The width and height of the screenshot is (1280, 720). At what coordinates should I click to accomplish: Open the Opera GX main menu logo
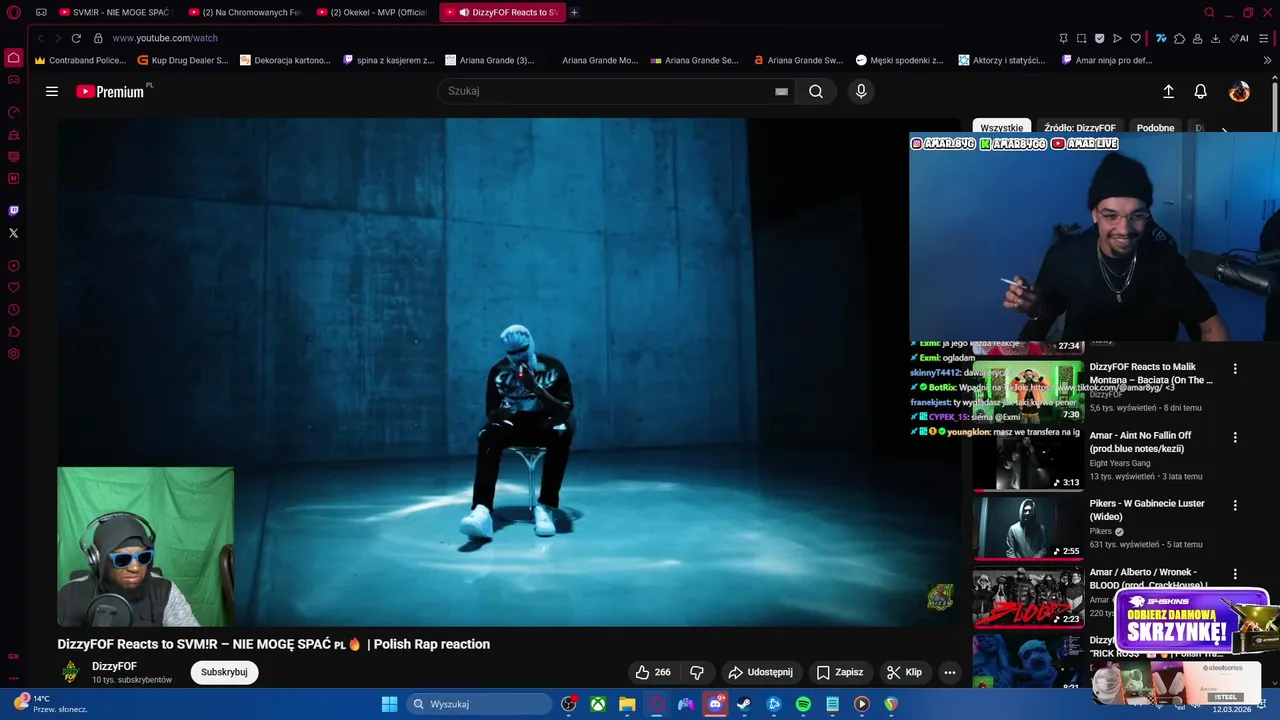point(14,12)
